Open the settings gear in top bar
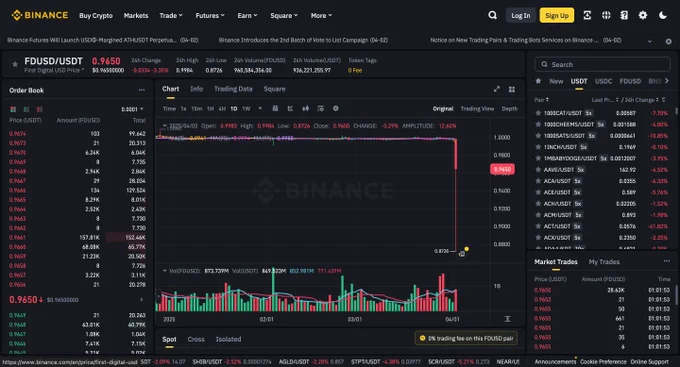The width and height of the screenshot is (680, 367). [x=643, y=15]
